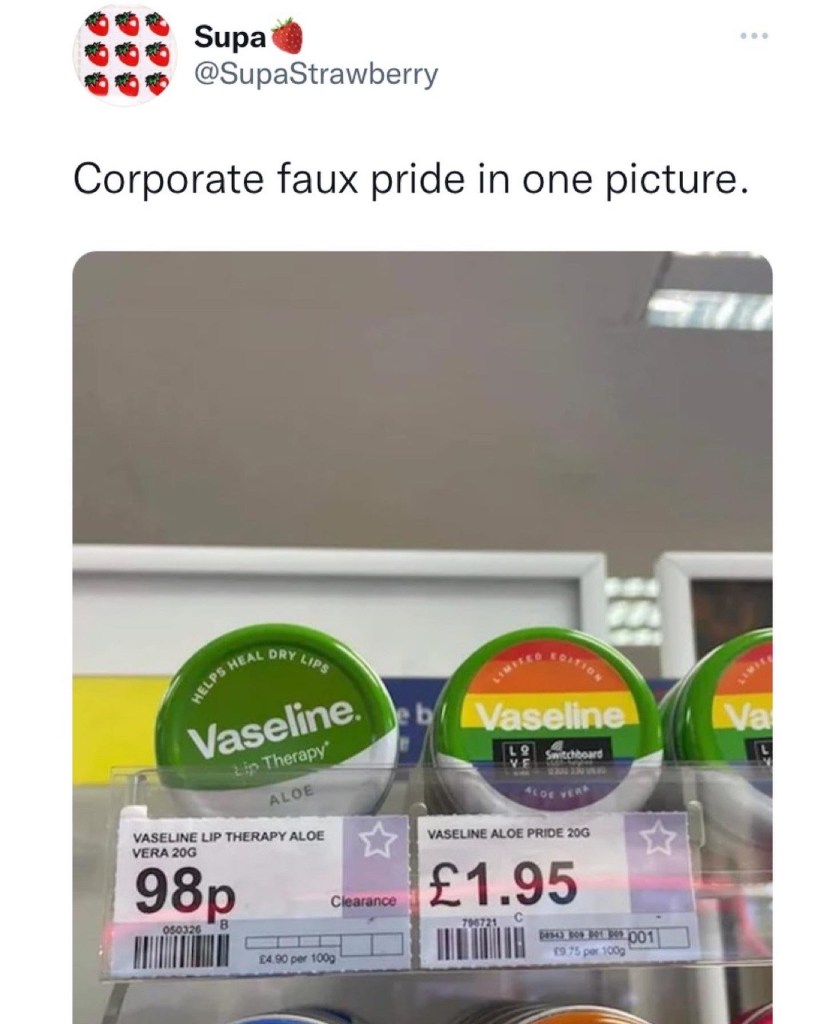
Task: Click the "£4.90 per 100g" unit price
Action: pos(297,958)
